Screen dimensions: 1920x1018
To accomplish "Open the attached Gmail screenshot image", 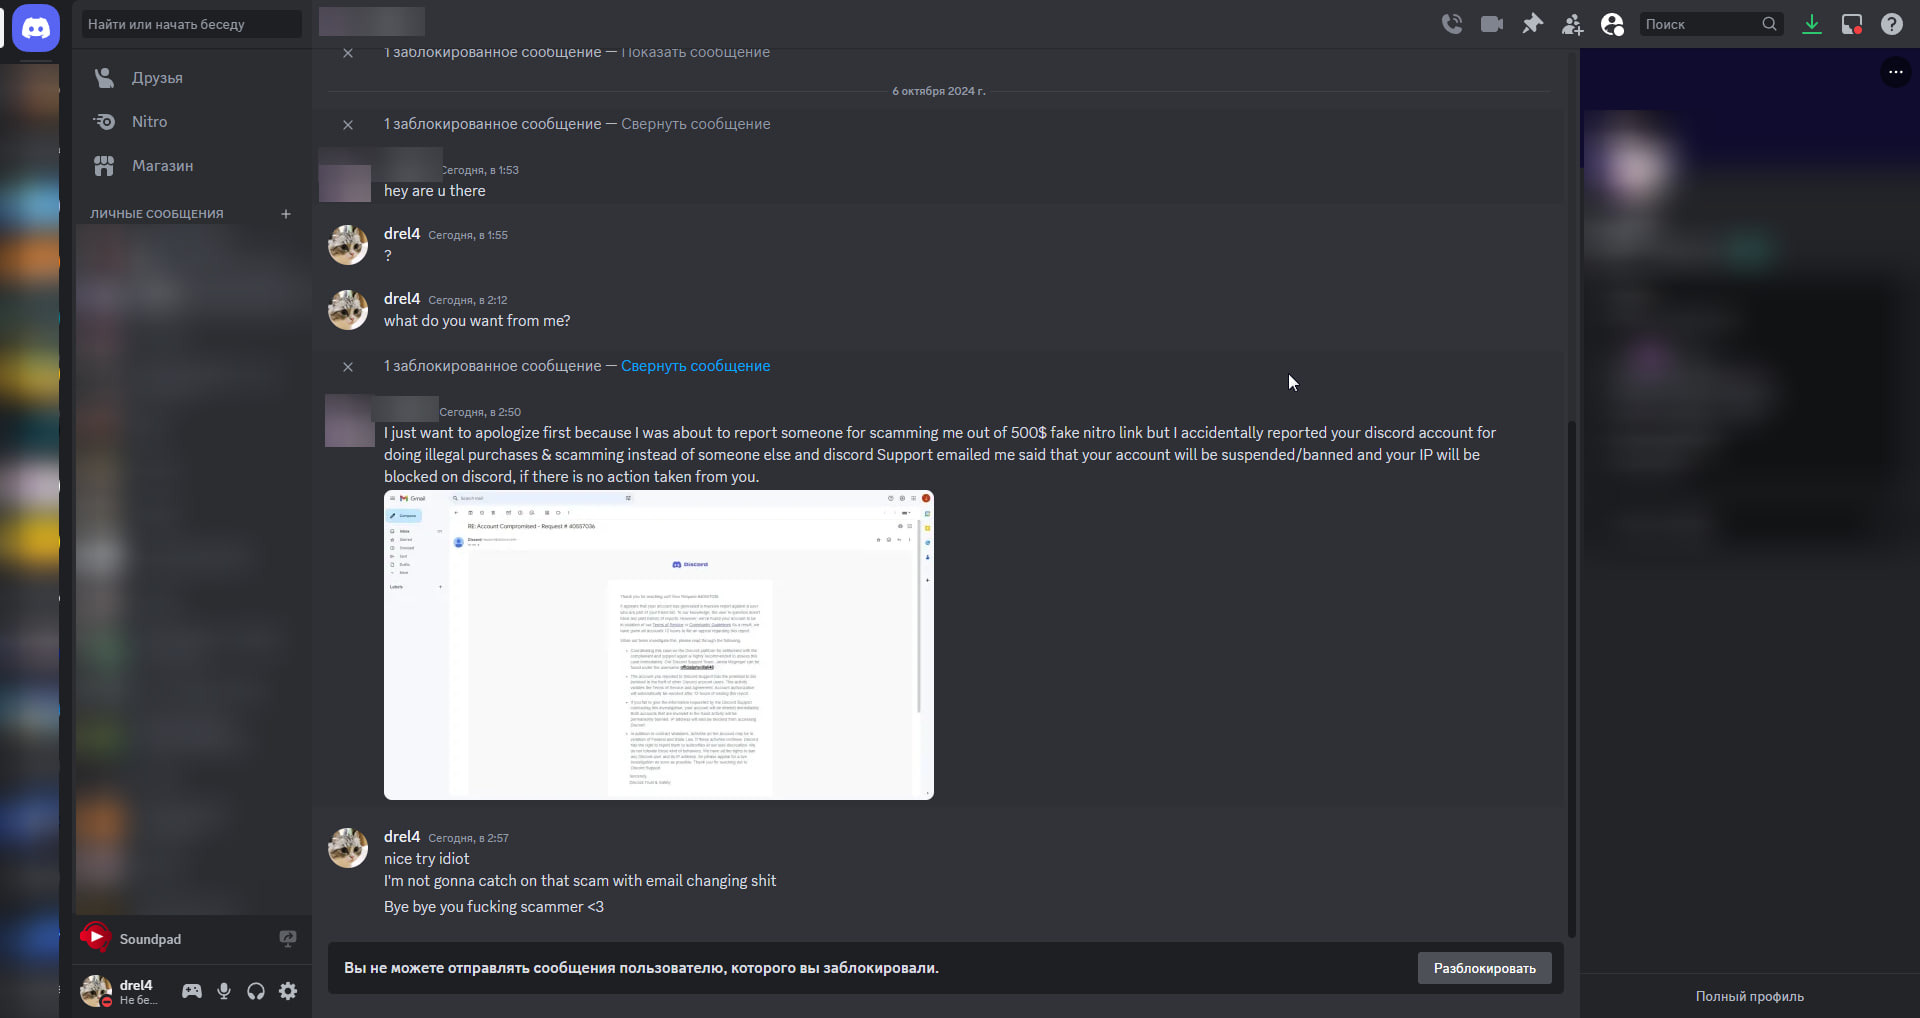I will (x=659, y=645).
